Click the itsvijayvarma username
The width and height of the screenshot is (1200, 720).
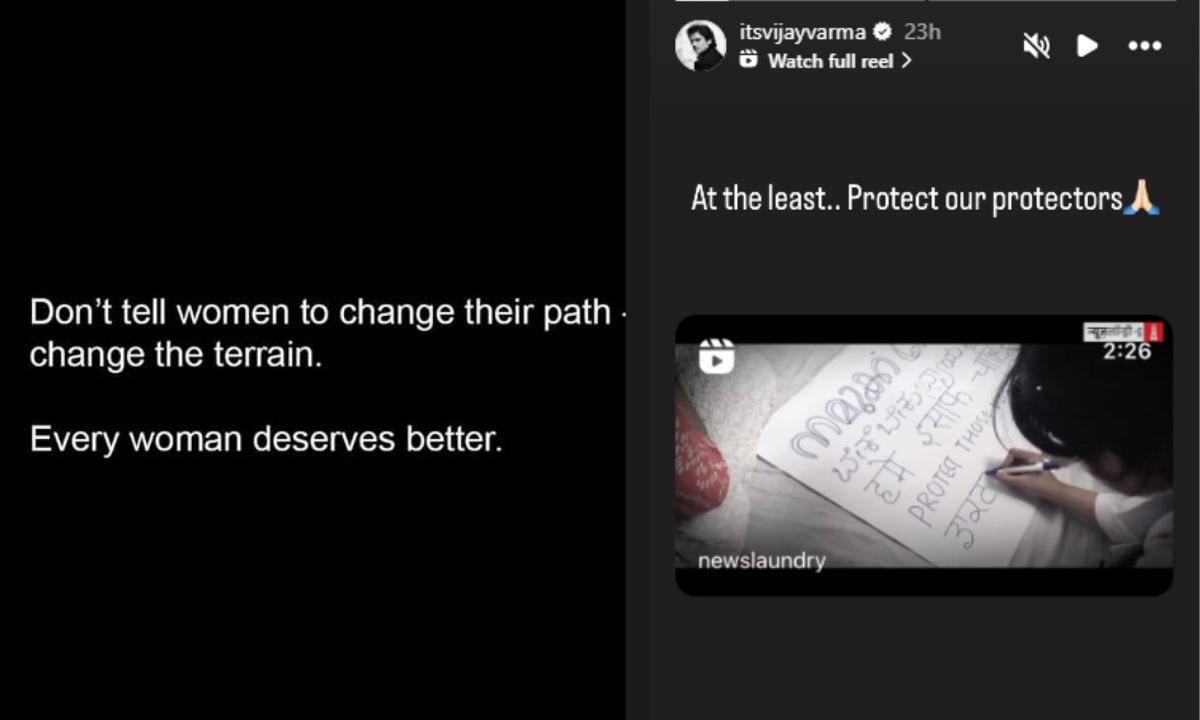click(802, 32)
